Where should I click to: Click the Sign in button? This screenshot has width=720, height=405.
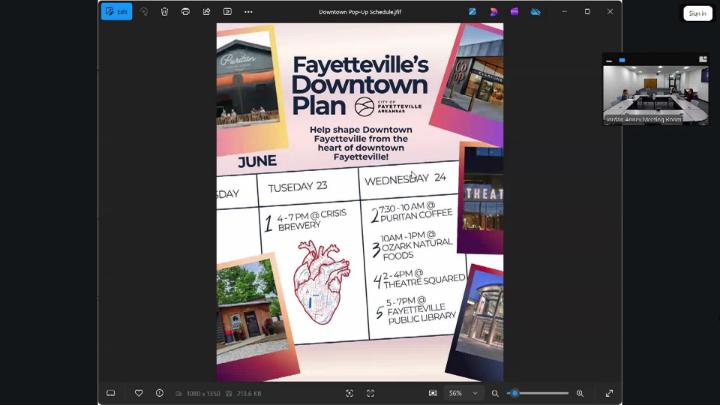pos(698,13)
